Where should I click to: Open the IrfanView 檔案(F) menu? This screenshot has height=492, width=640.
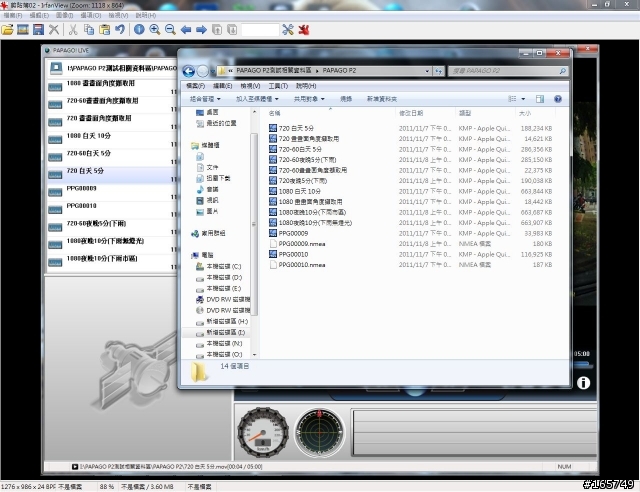(x=13, y=16)
